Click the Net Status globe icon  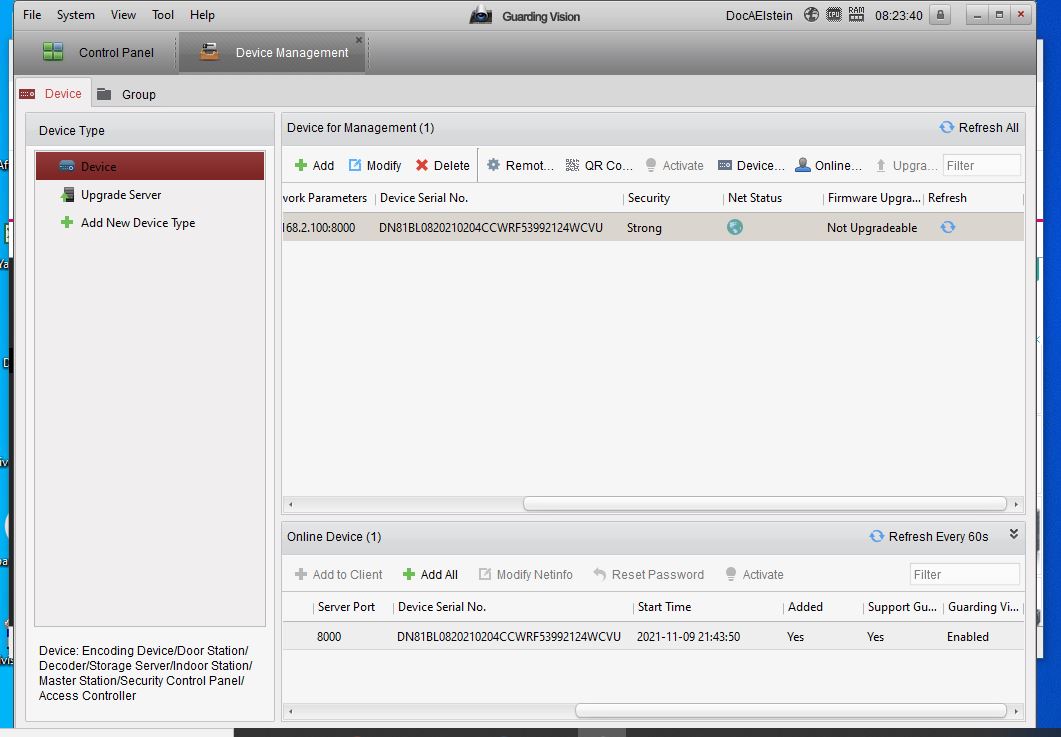735,227
